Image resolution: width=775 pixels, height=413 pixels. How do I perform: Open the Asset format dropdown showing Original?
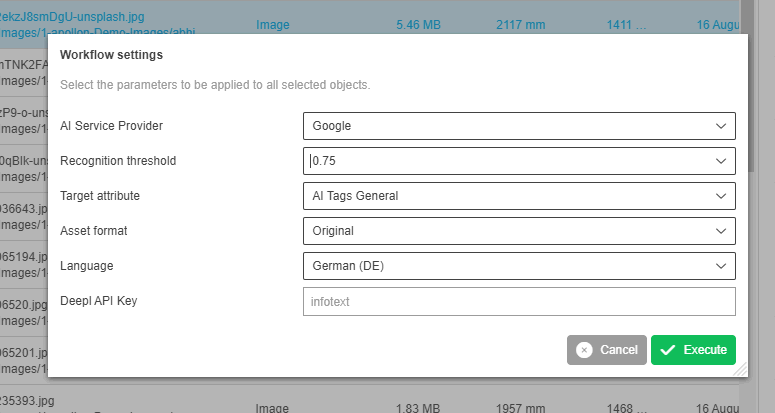pos(518,231)
